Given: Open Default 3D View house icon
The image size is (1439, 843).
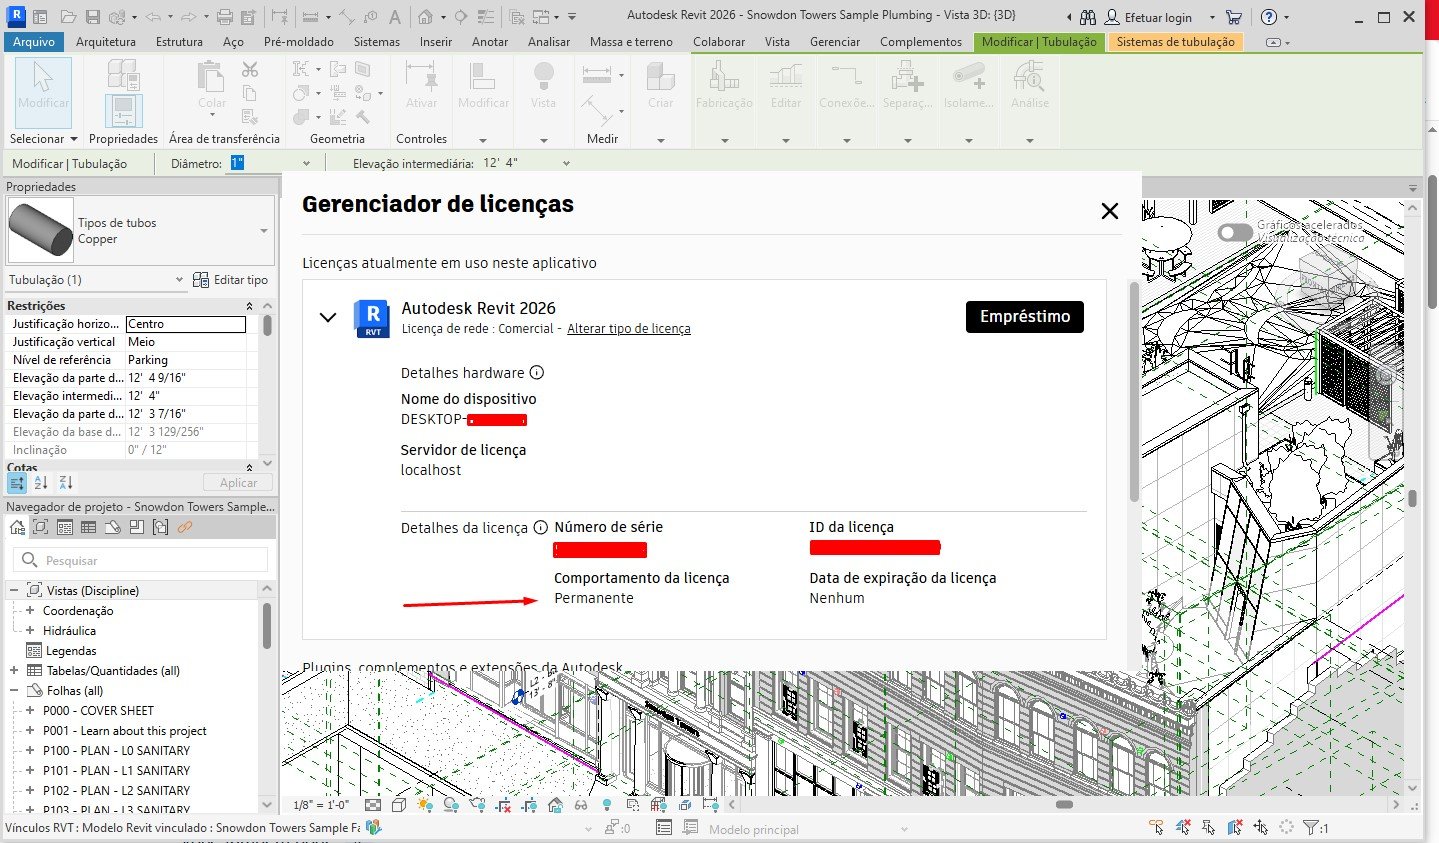Looking at the screenshot, I should pos(425,17).
